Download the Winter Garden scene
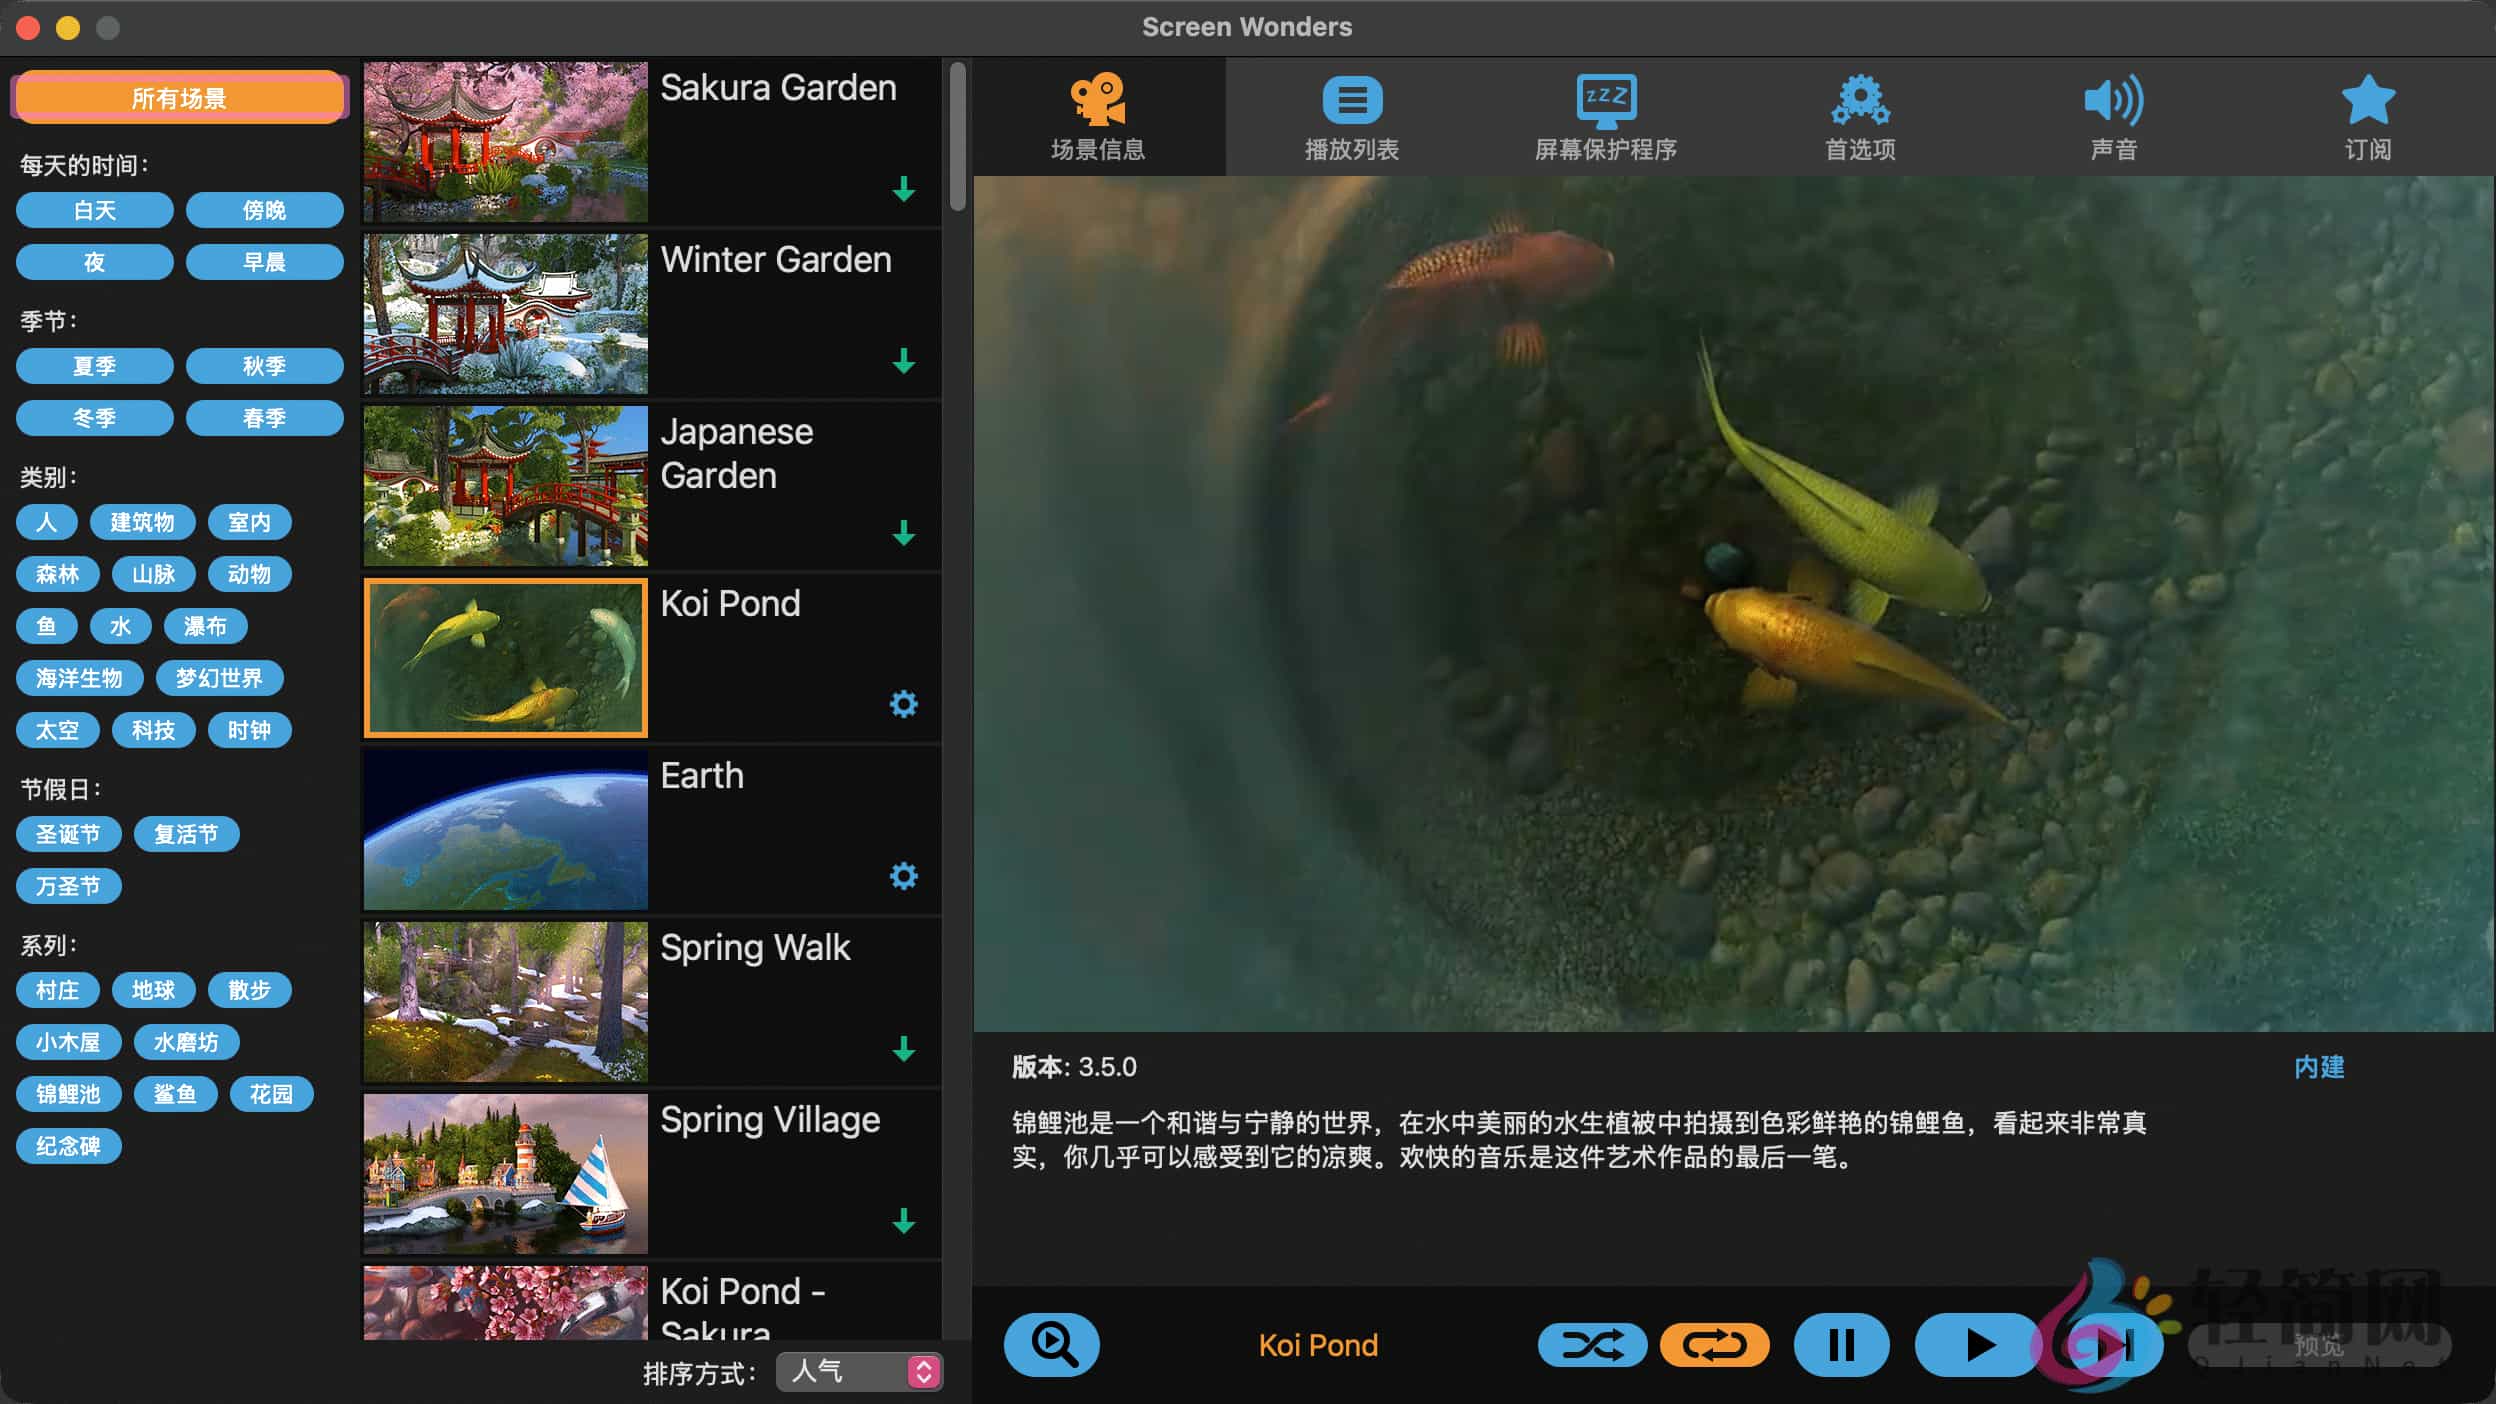The image size is (2496, 1404). tap(903, 362)
